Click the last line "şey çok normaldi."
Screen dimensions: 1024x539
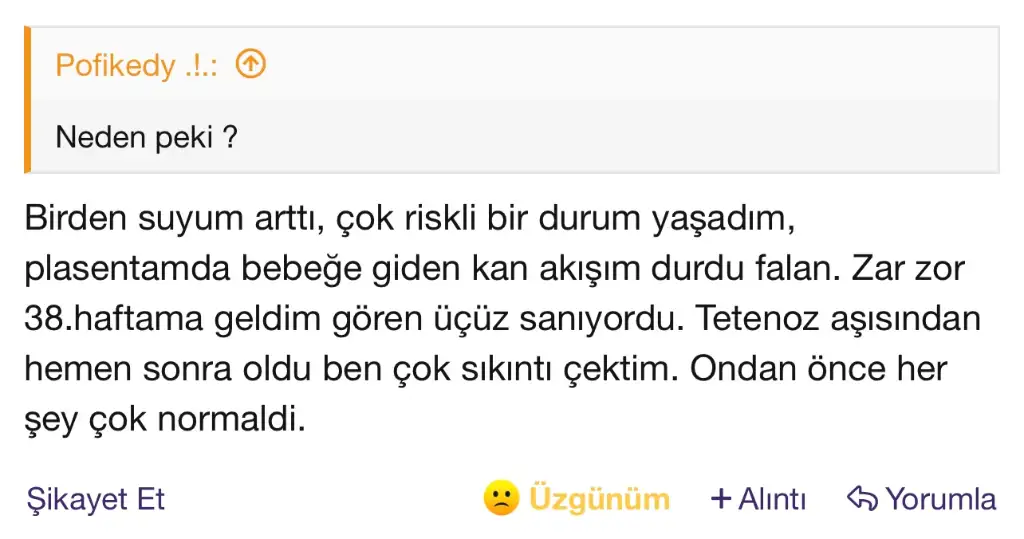163,419
